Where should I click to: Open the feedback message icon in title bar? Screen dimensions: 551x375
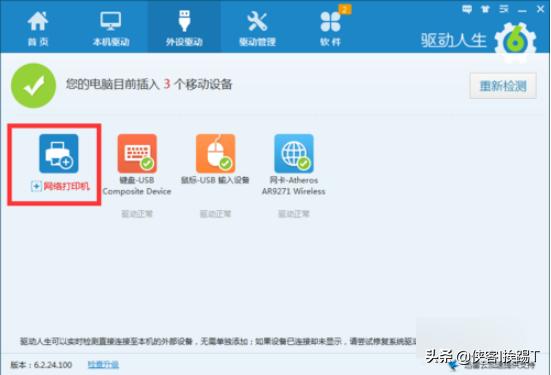pyautogui.click(x=467, y=9)
